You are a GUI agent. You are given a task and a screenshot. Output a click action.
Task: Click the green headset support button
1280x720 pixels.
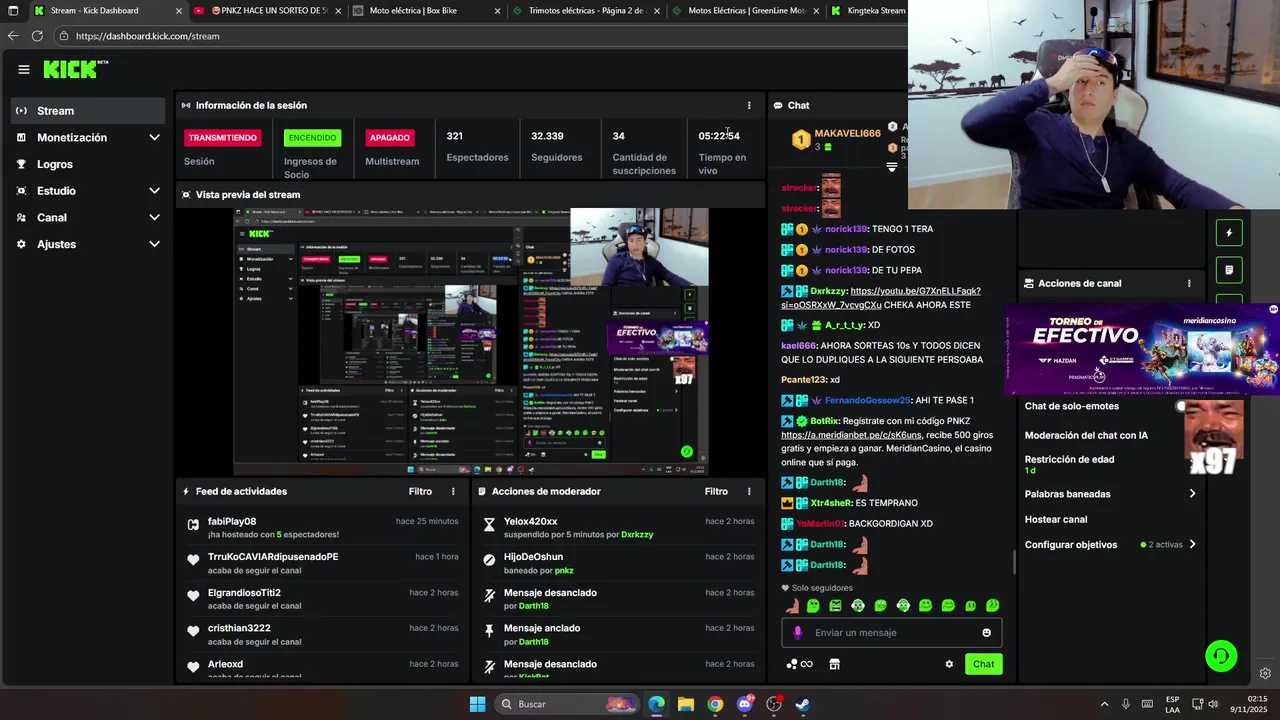[x=1221, y=656]
